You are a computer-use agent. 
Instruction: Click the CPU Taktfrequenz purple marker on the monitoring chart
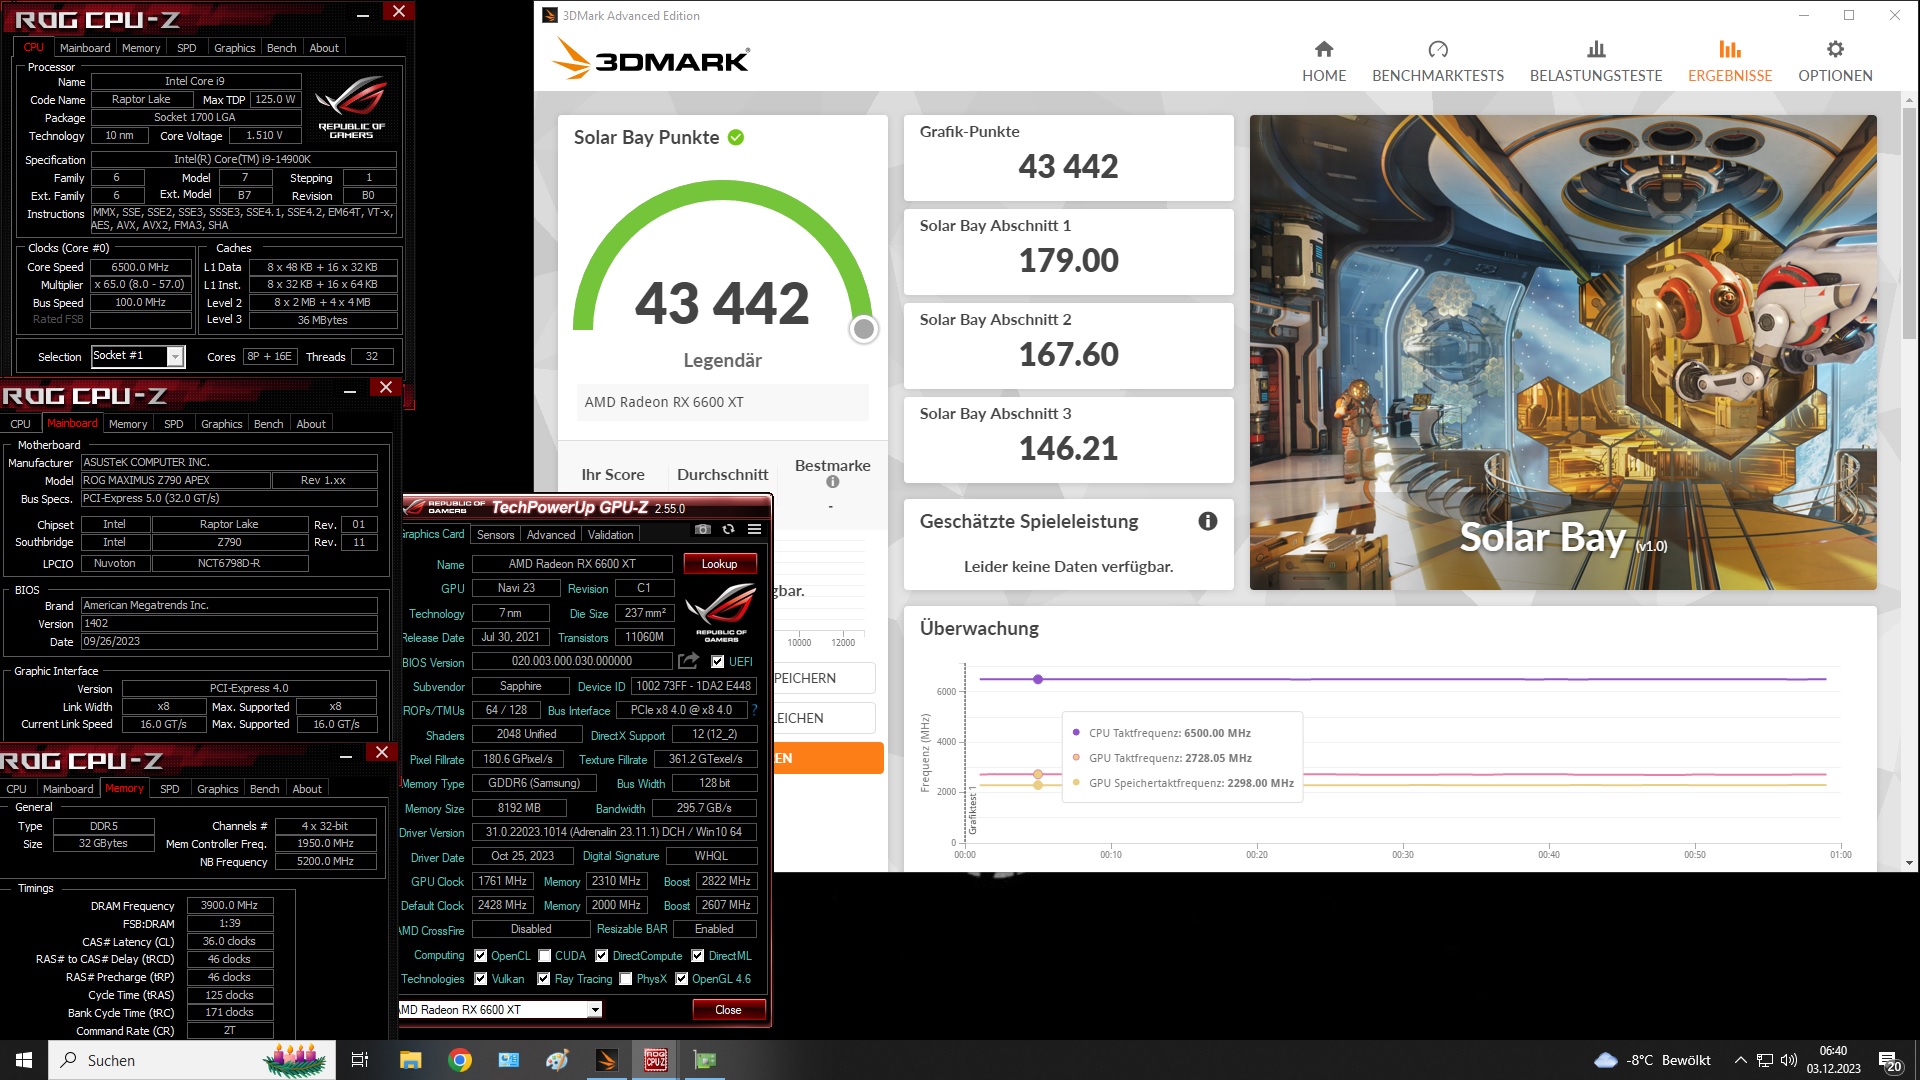1038,679
